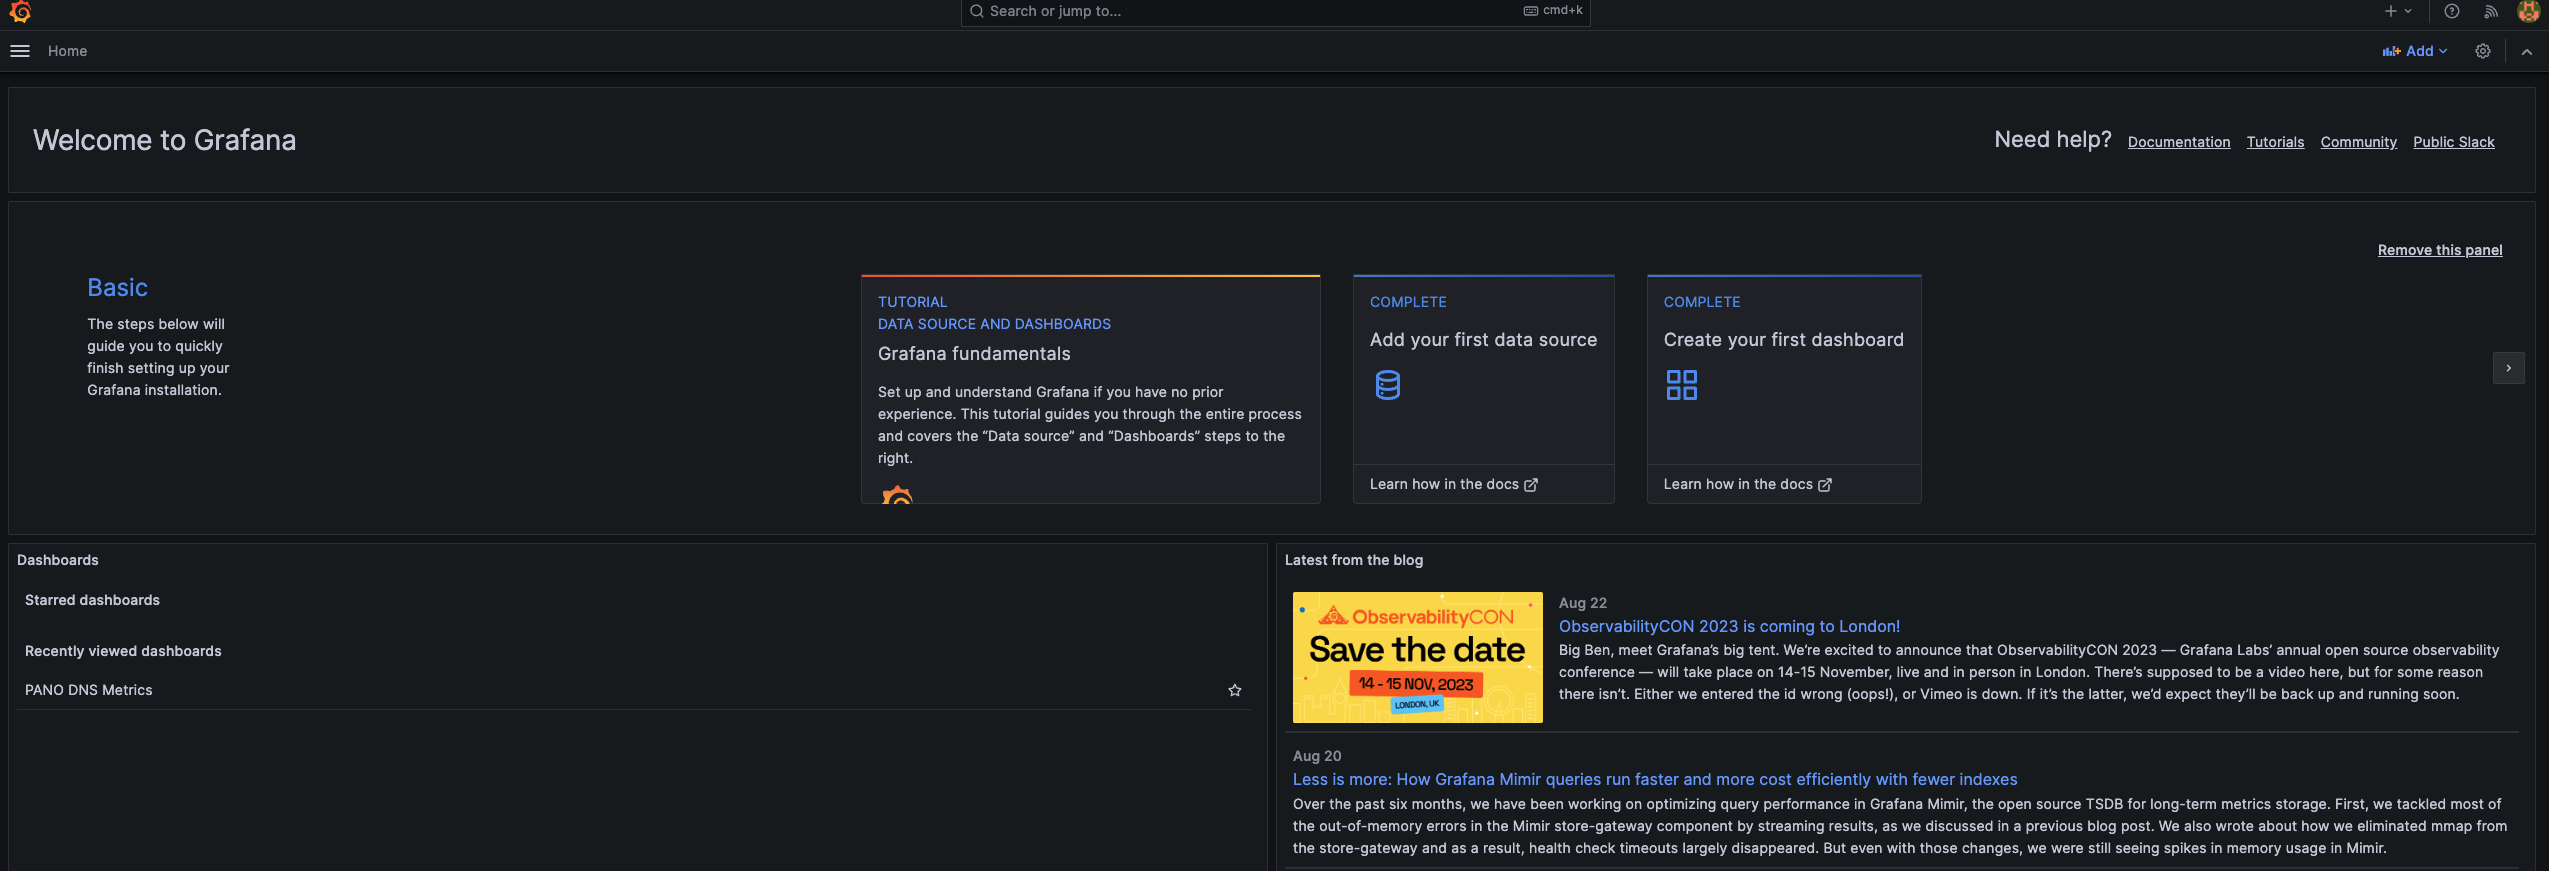Collapse the top search bar with chevron

(x=2527, y=51)
